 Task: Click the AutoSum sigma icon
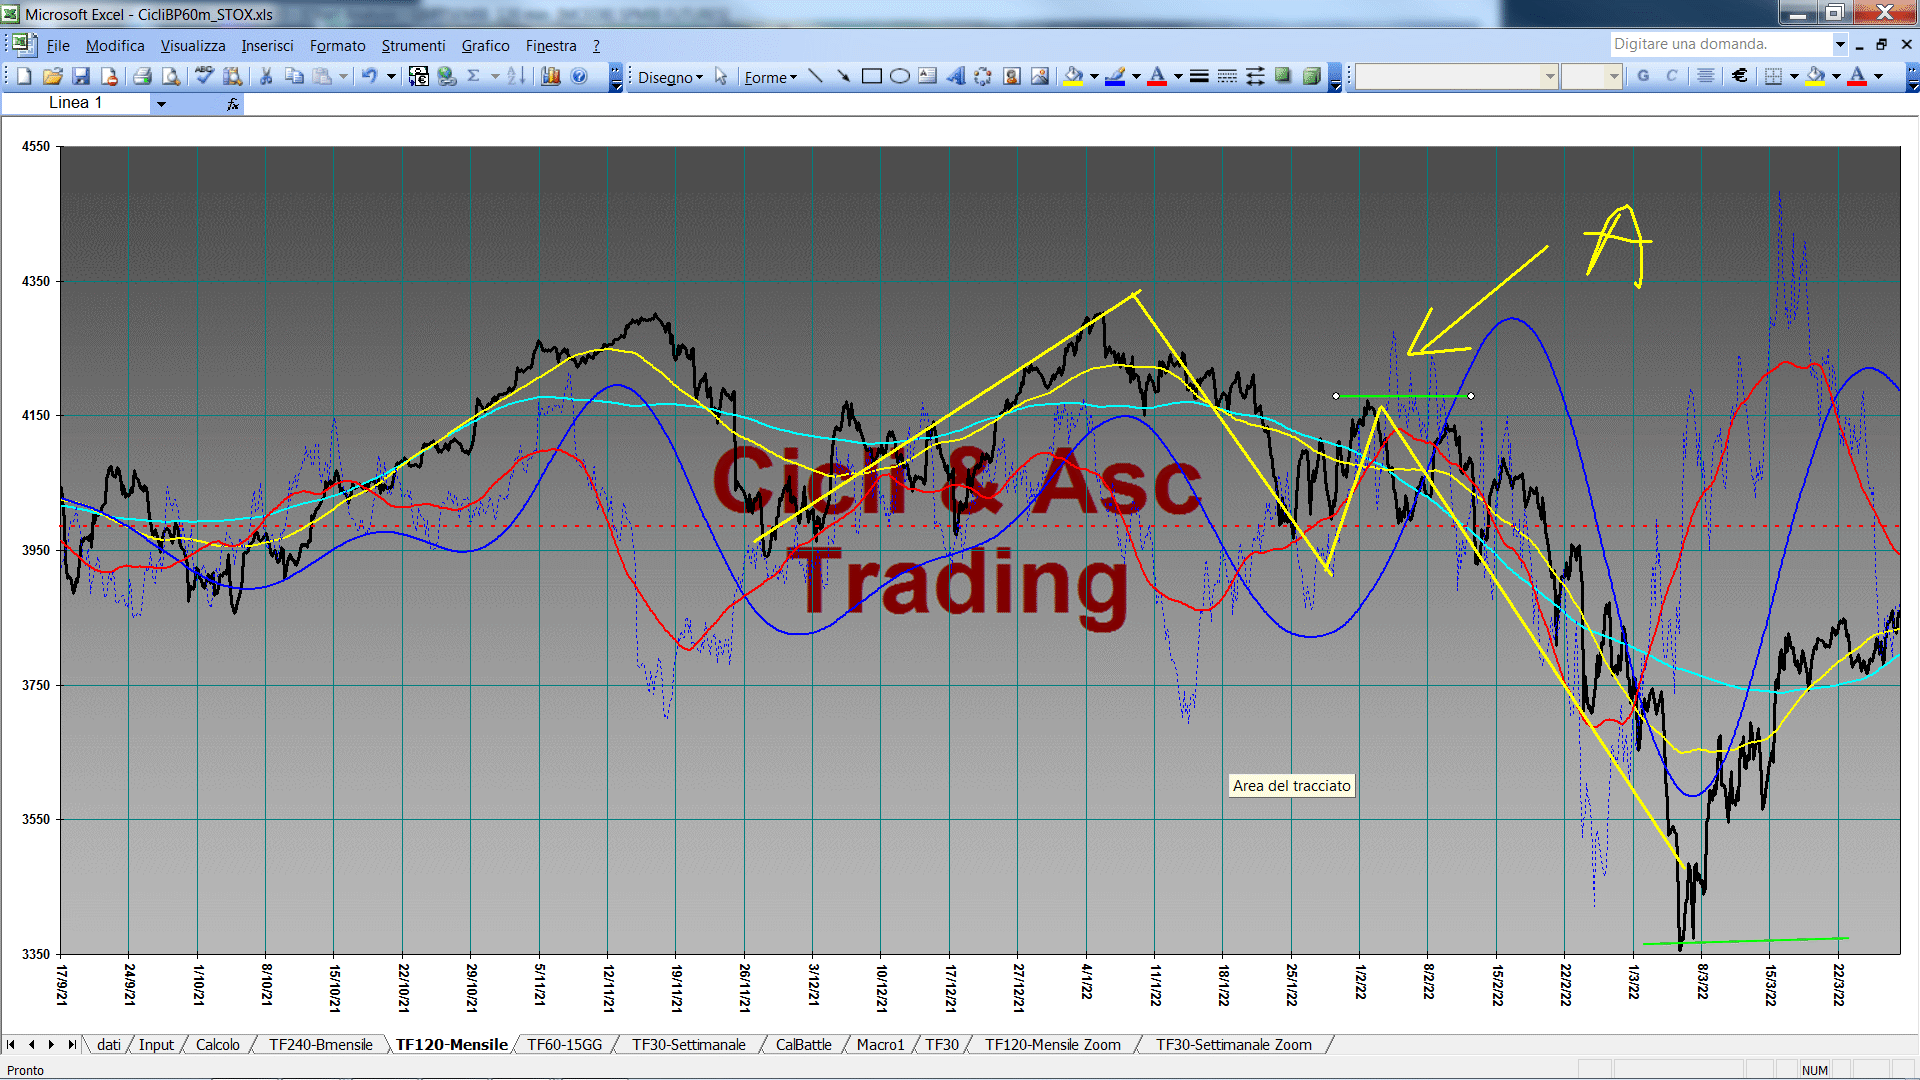474,76
